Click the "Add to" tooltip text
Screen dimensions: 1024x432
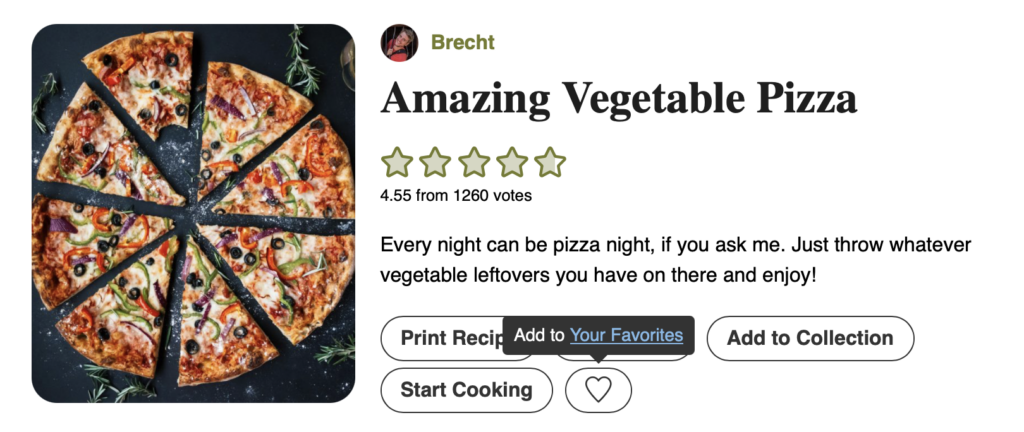[x=540, y=336]
